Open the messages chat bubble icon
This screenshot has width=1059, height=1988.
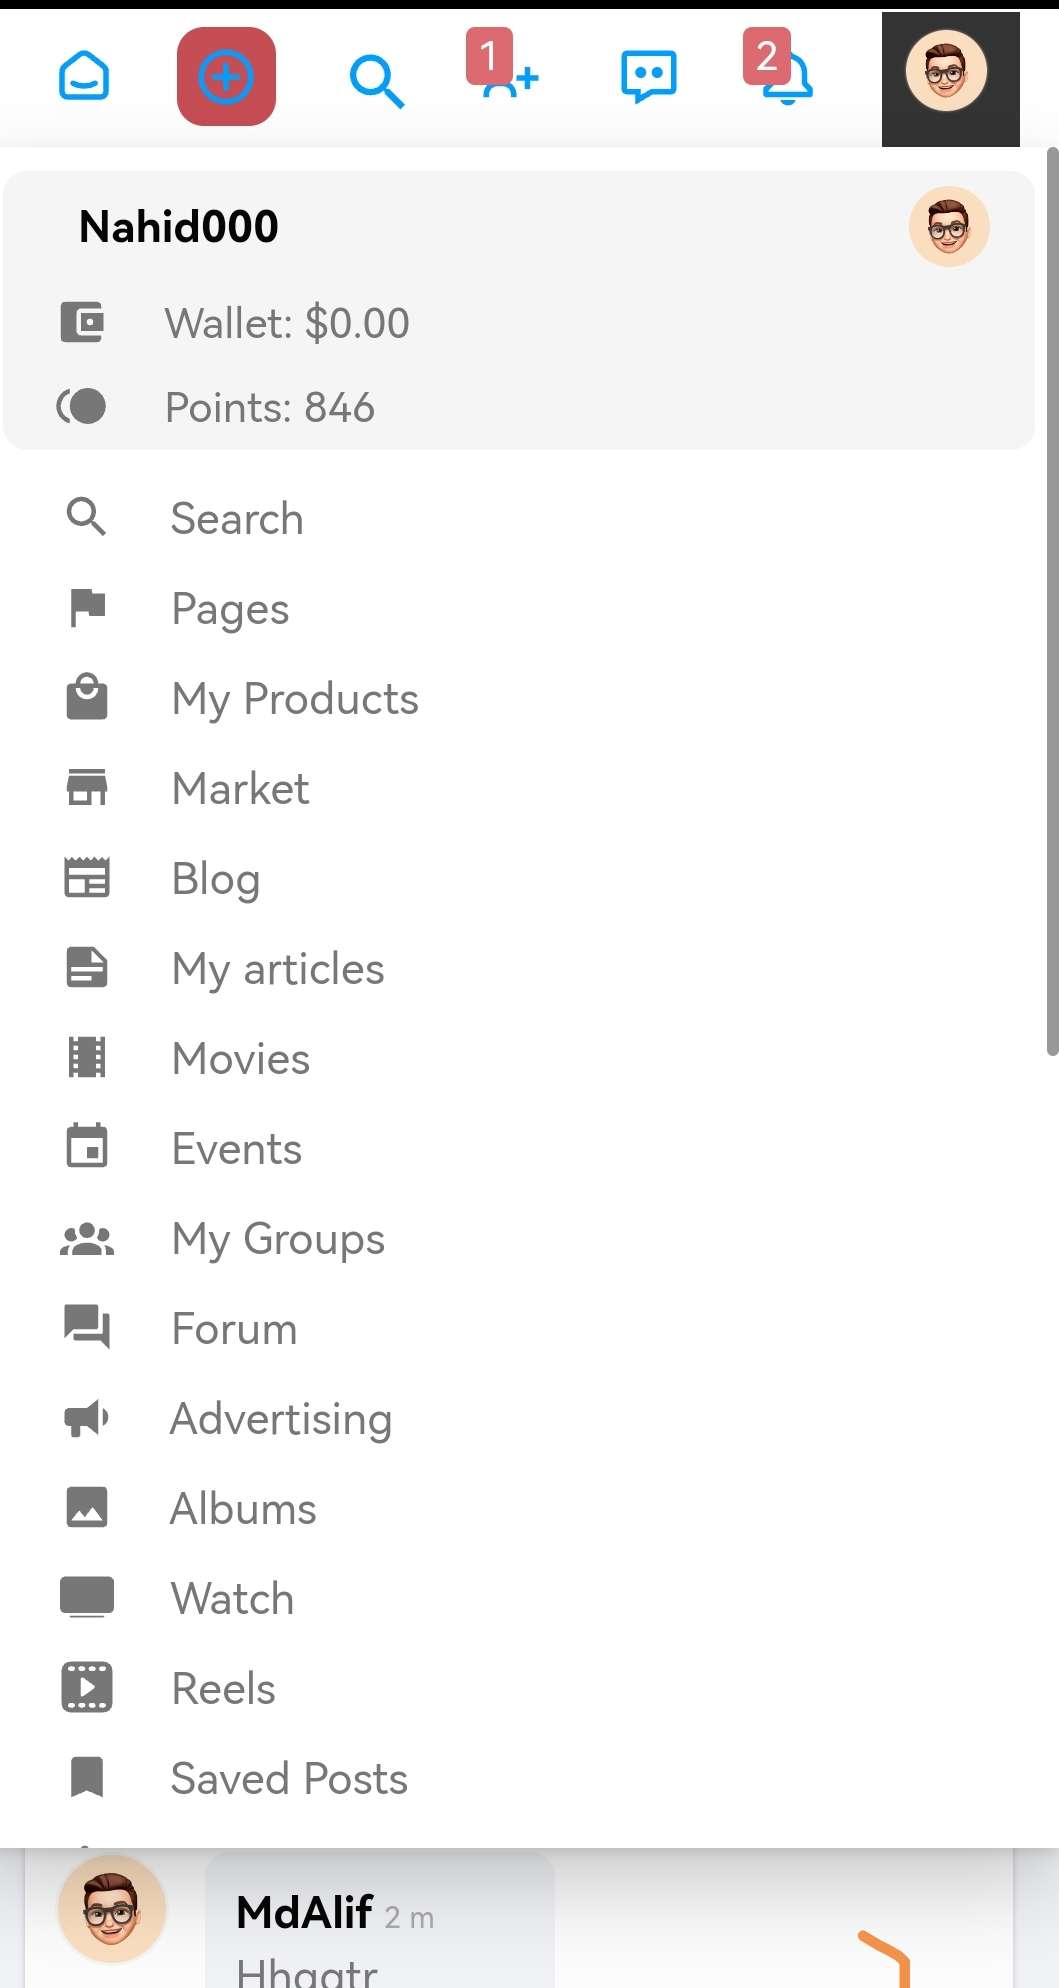(648, 76)
